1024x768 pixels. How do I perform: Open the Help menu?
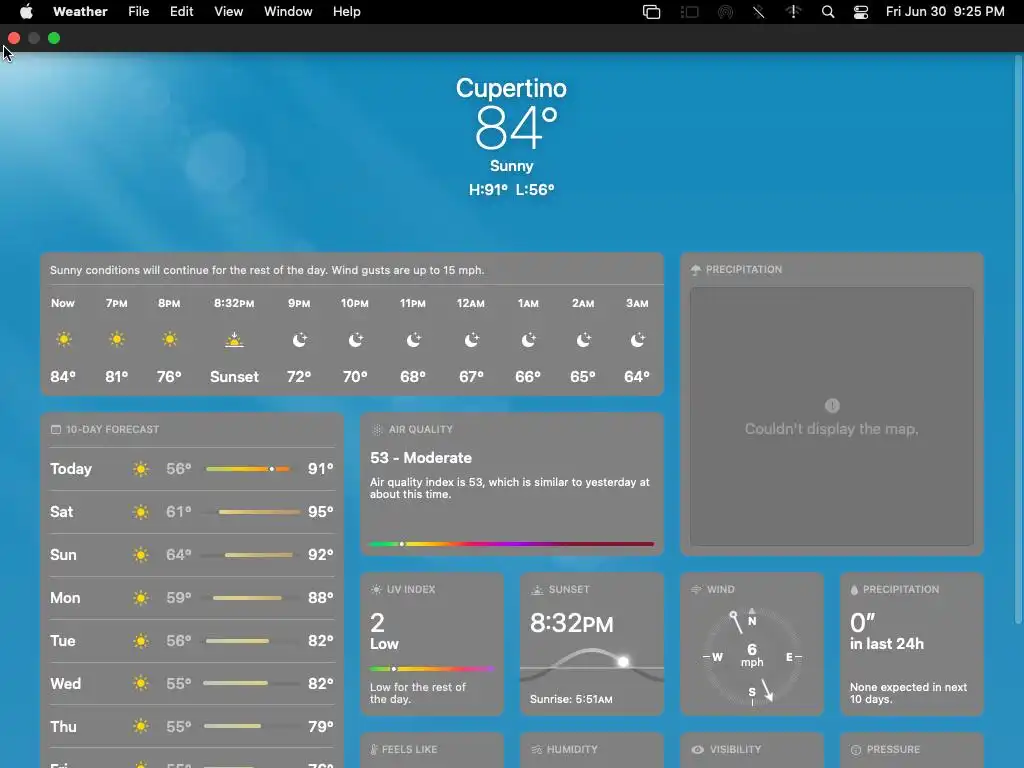[346, 12]
